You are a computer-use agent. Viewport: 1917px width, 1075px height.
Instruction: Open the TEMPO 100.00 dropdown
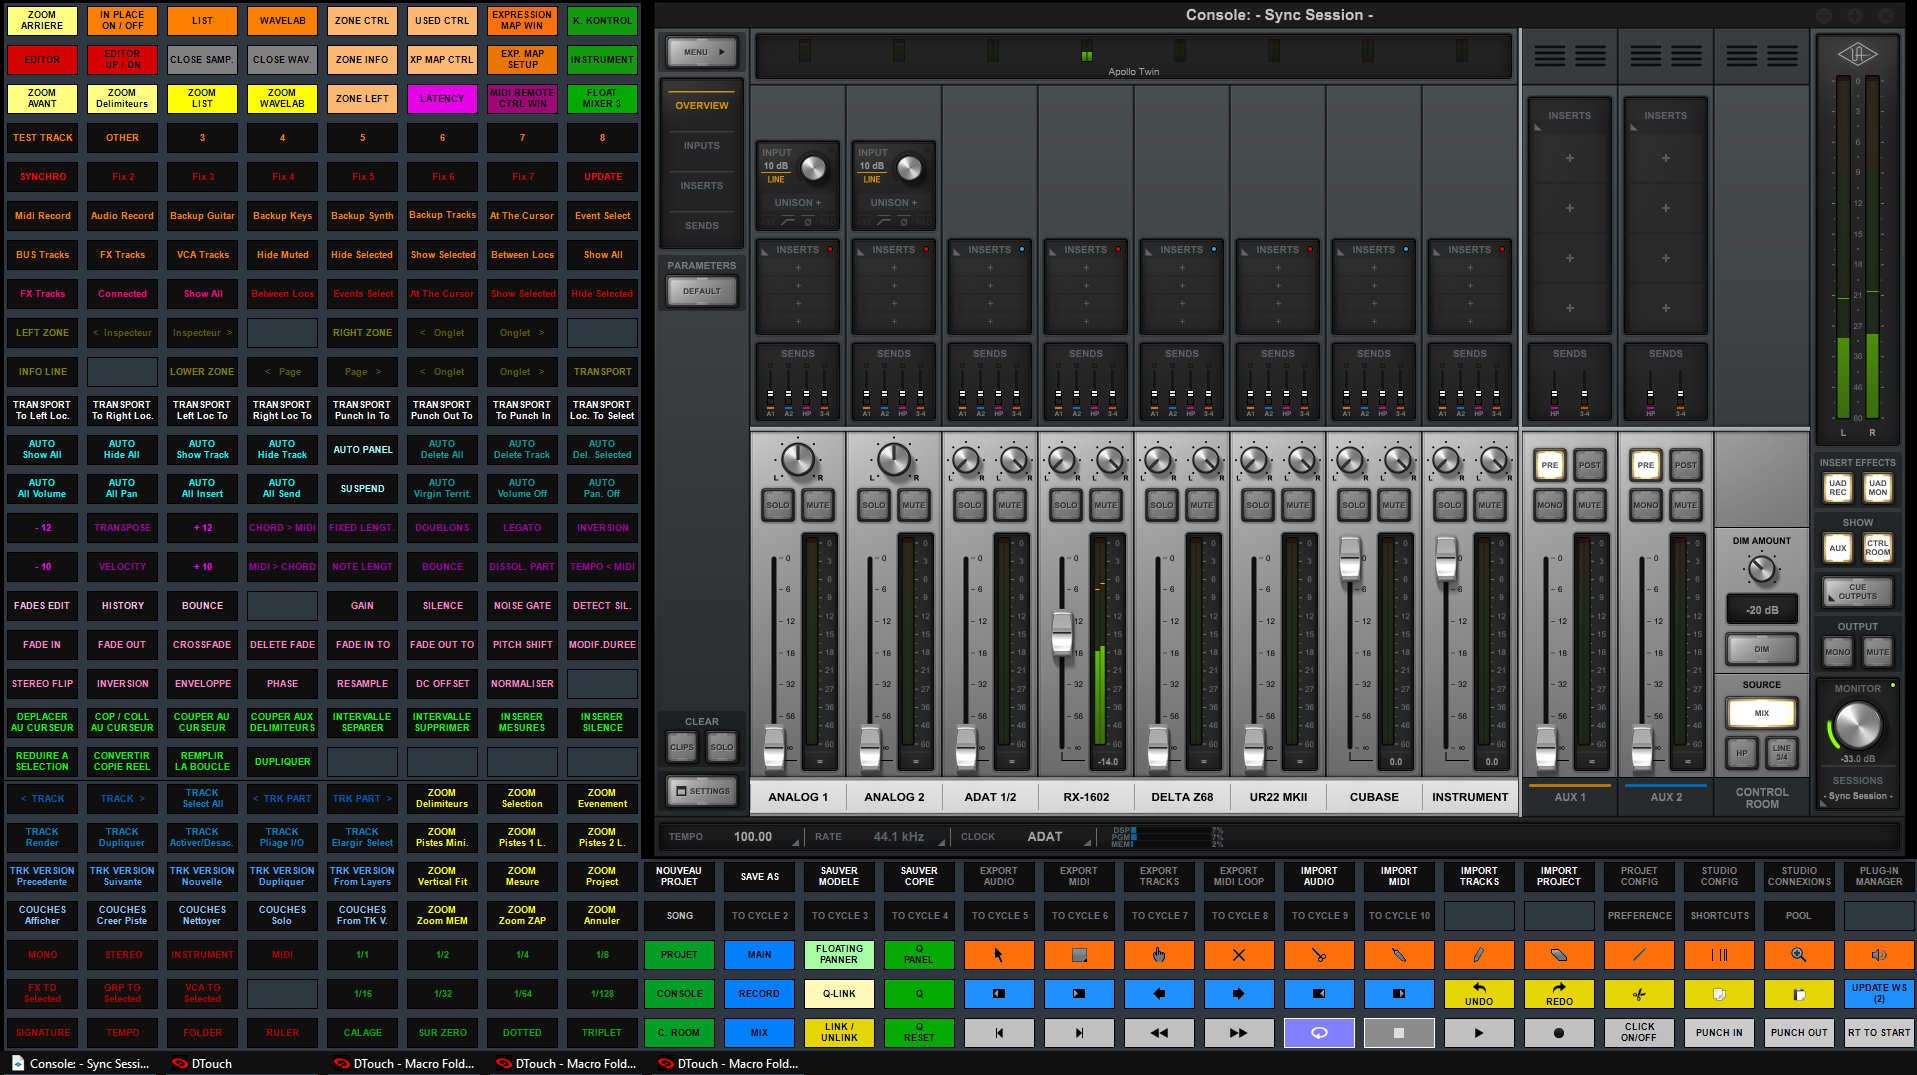tap(755, 837)
